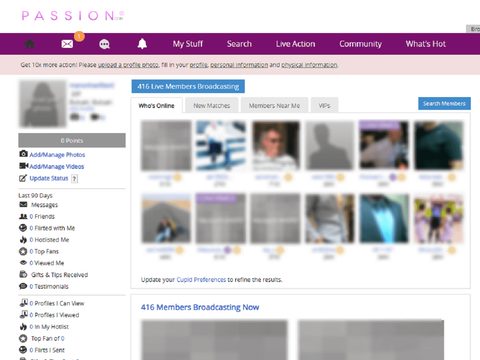Open the 0 Testimonials link
This screenshot has width=480, height=360.
click(49, 286)
